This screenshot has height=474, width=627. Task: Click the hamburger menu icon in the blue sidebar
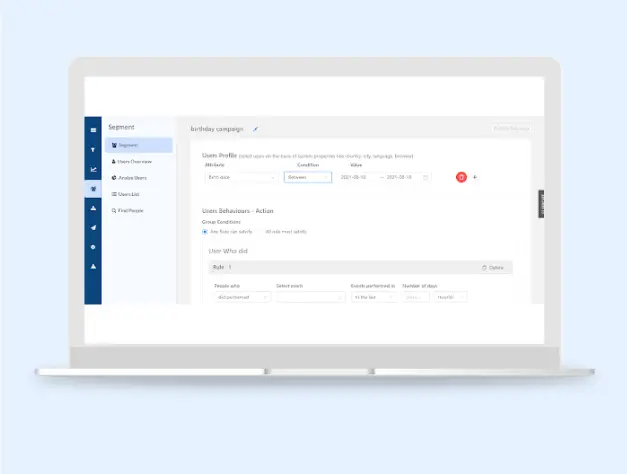[93, 130]
